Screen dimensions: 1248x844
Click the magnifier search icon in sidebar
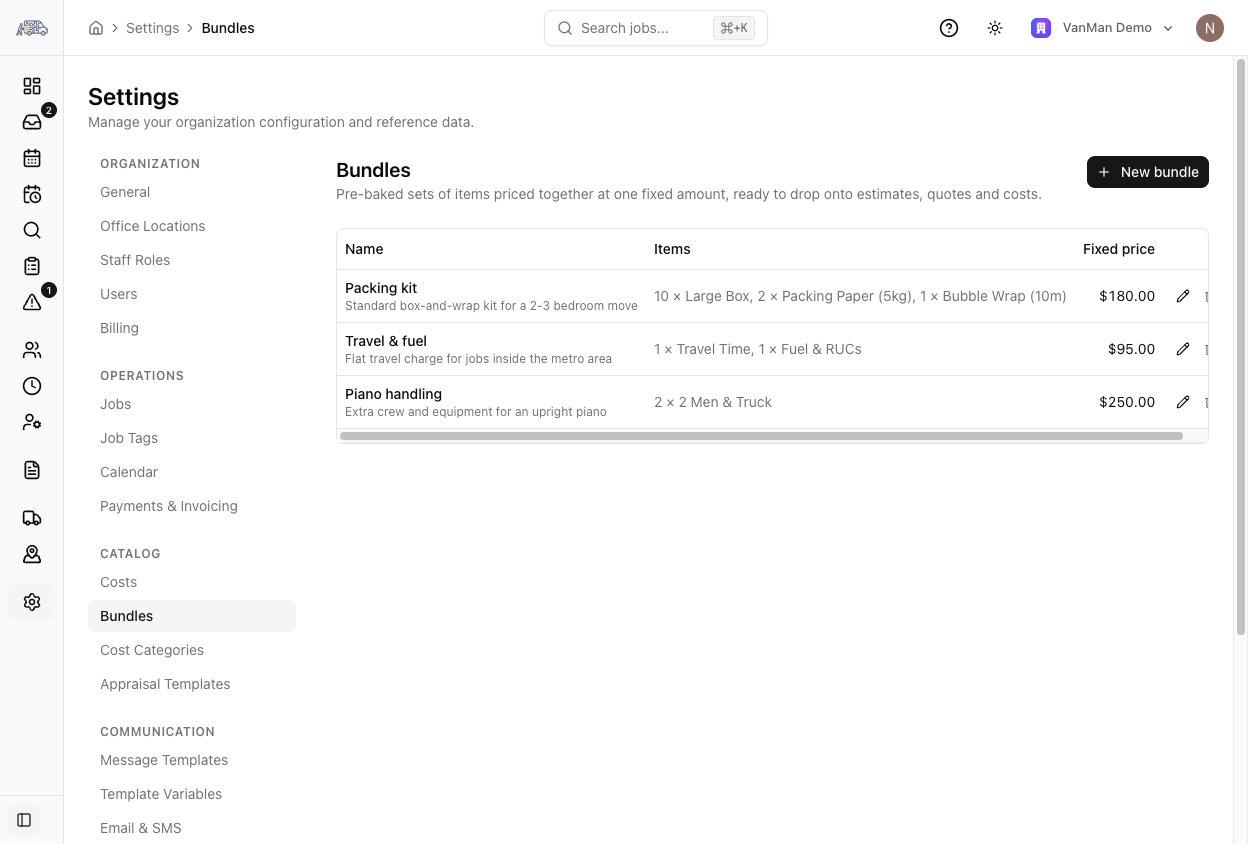pyautogui.click(x=32, y=230)
